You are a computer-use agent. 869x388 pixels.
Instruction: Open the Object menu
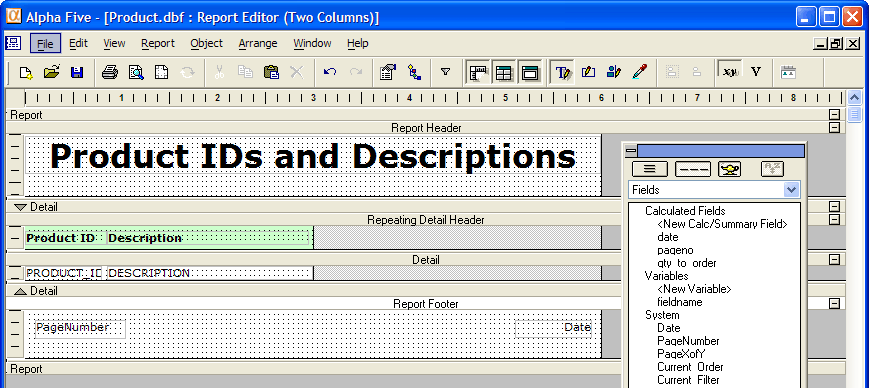(206, 43)
